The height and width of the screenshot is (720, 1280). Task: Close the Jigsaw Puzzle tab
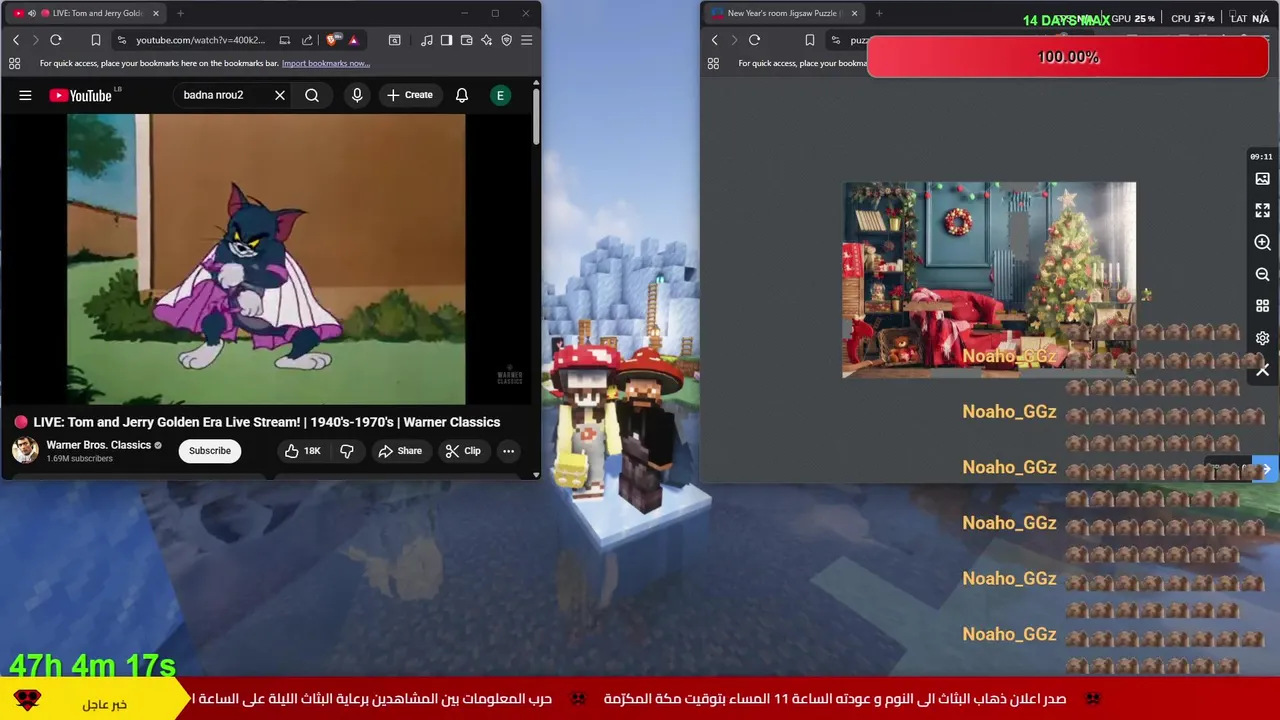tap(854, 13)
